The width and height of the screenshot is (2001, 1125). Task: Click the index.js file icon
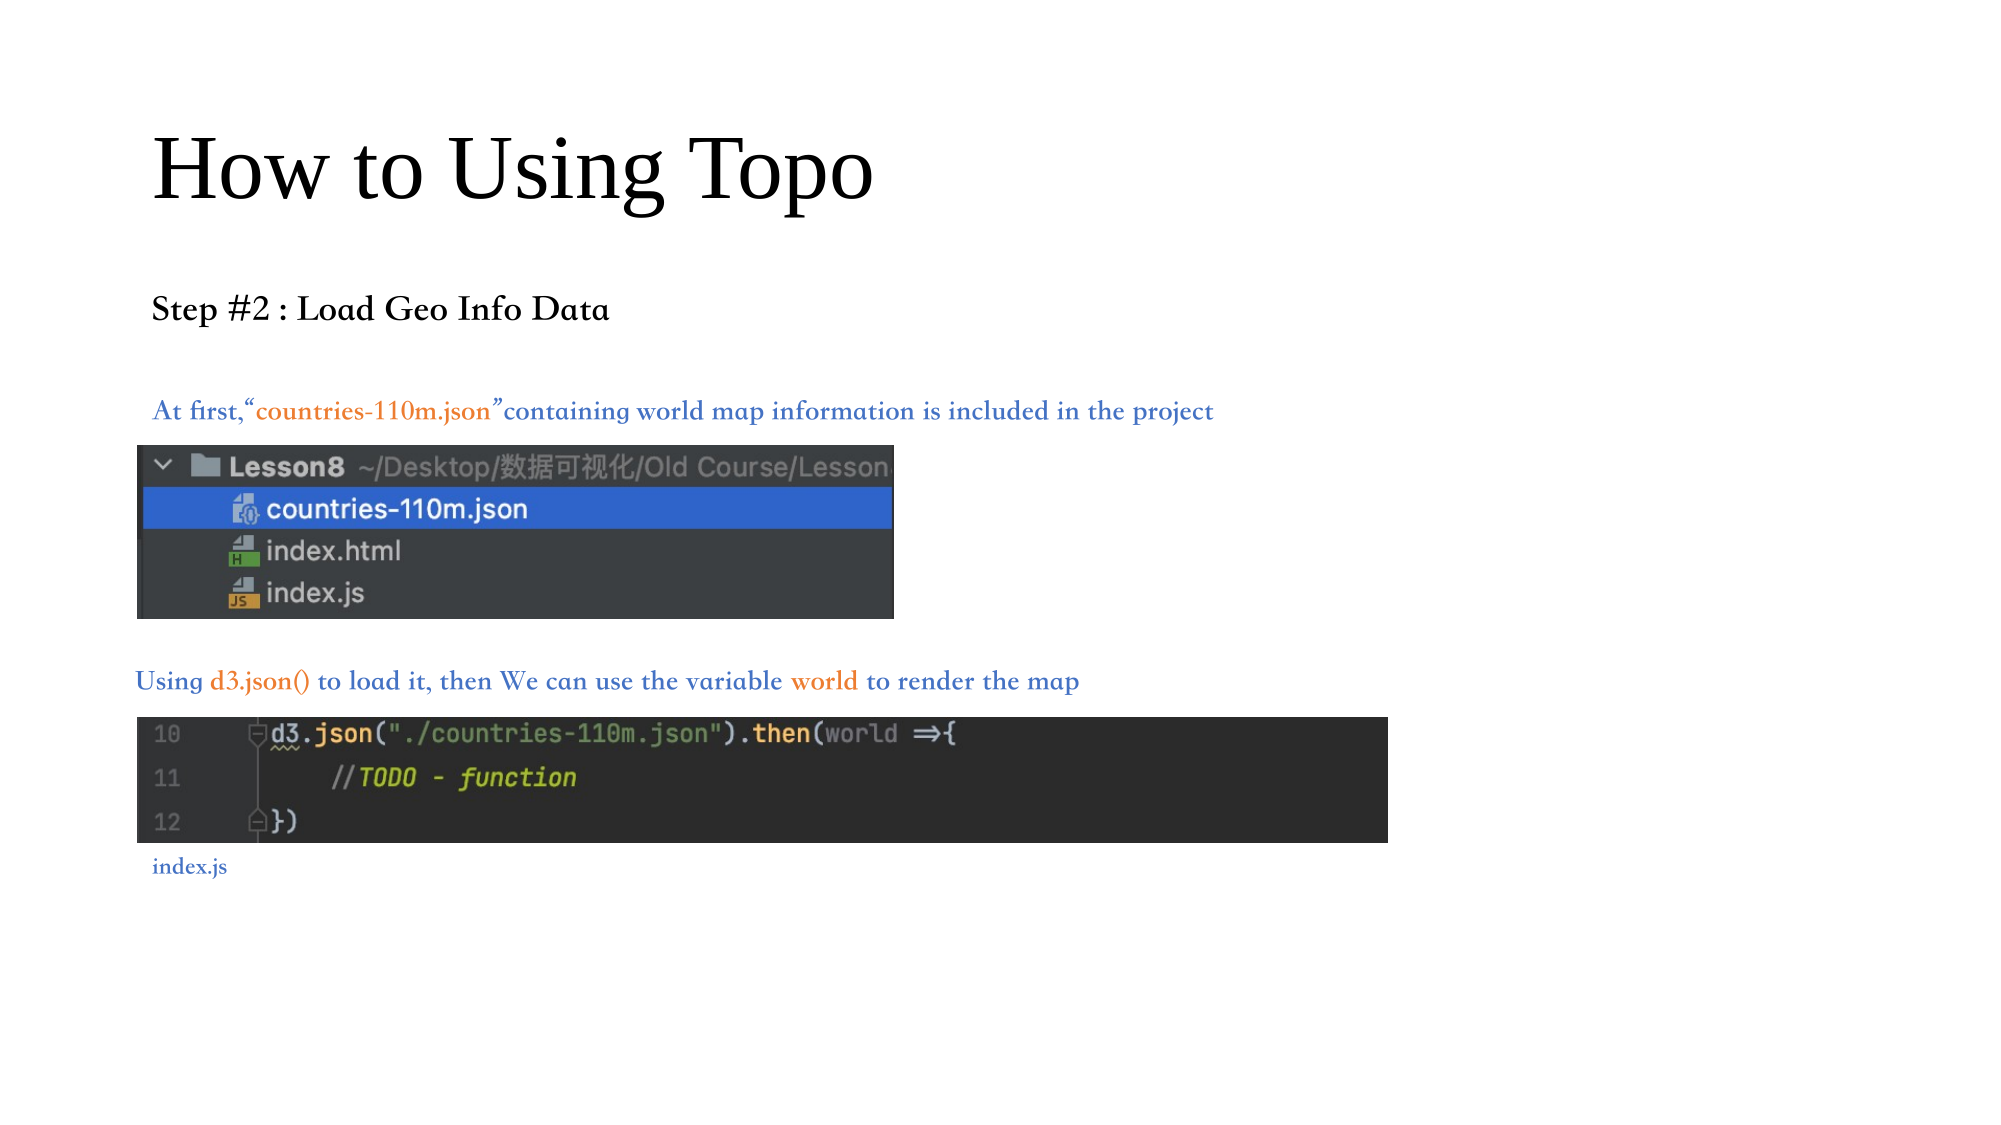[x=244, y=593]
